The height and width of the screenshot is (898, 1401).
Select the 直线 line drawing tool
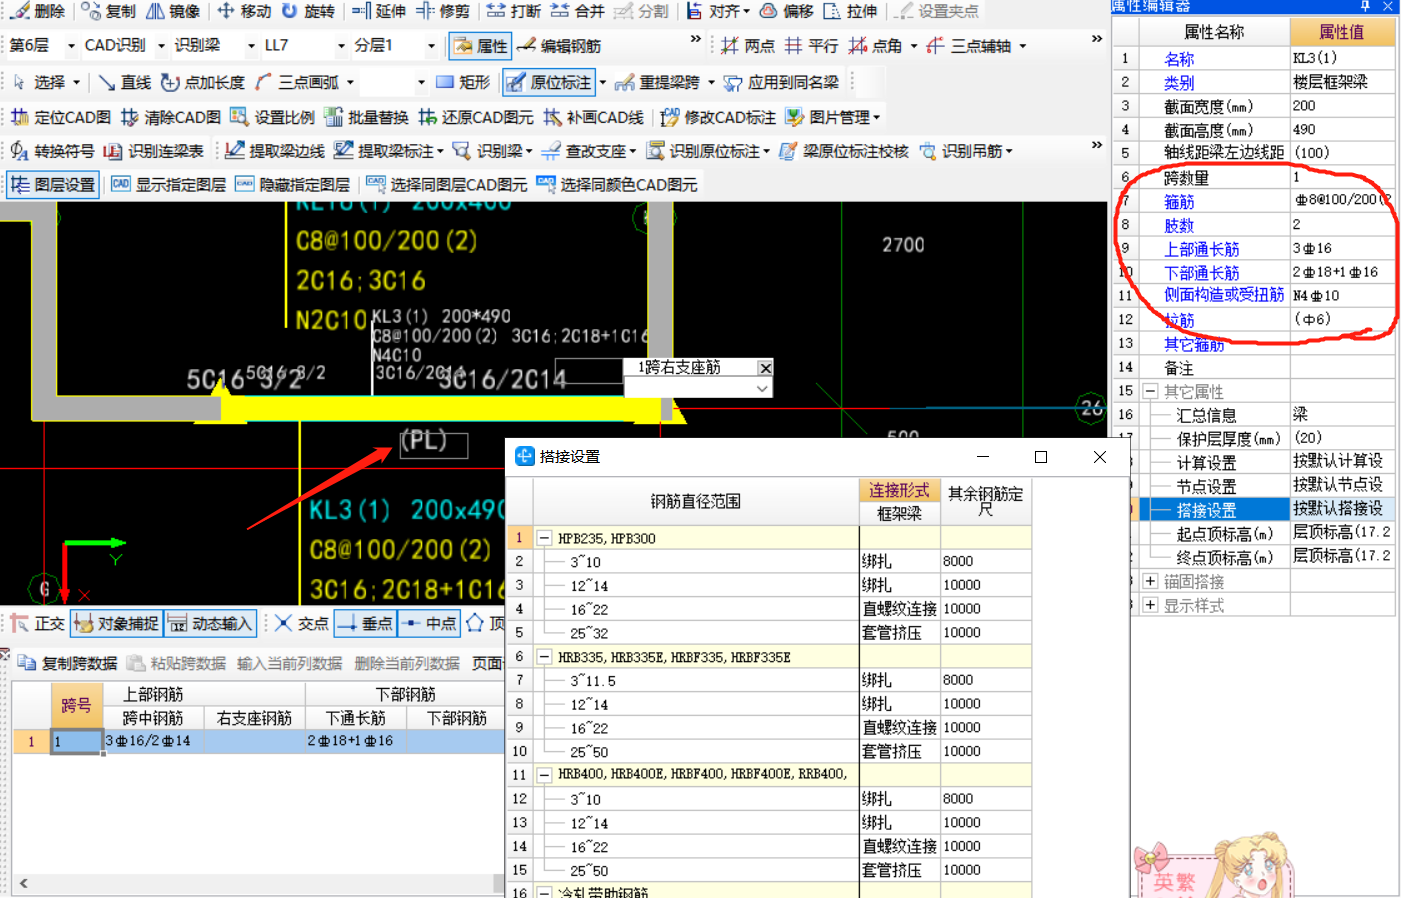125,82
